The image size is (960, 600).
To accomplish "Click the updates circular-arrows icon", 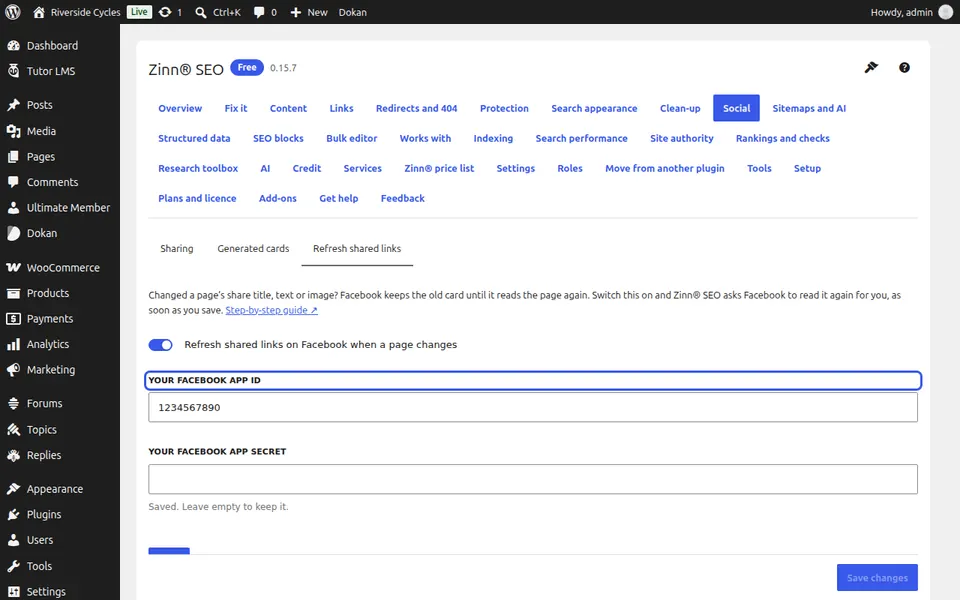I will [x=165, y=12].
